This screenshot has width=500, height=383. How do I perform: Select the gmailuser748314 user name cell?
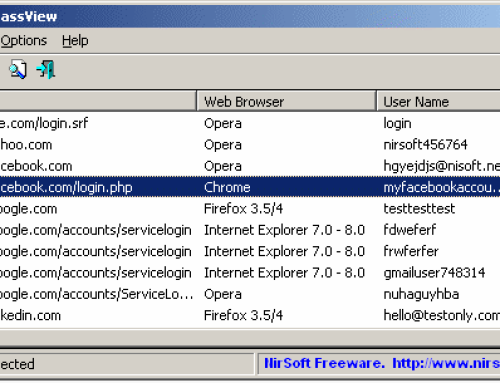pyautogui.click(x=434, y=273)
